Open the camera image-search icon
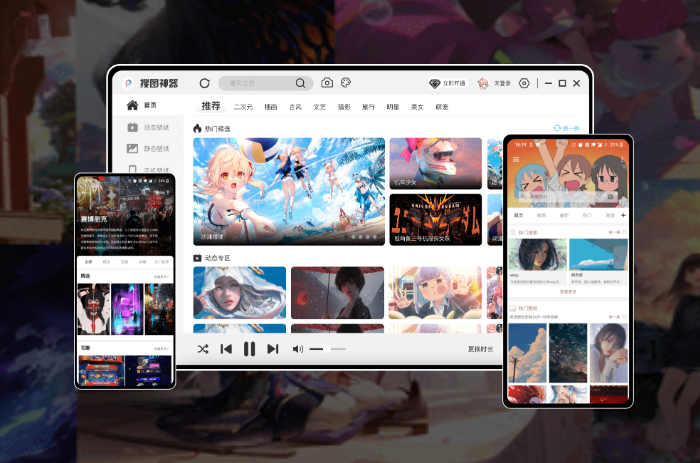Viewport: 700px width, 463px height. pyautogui.click(x=327, y=83)
